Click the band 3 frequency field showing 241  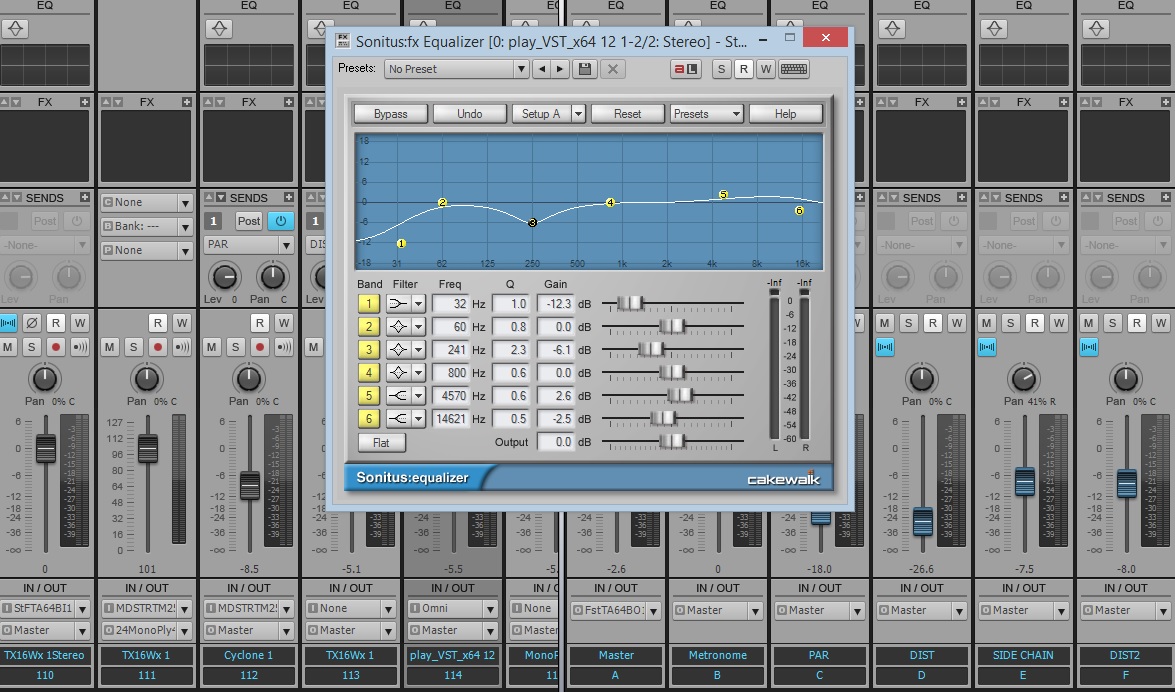click(x=450, y=349)
